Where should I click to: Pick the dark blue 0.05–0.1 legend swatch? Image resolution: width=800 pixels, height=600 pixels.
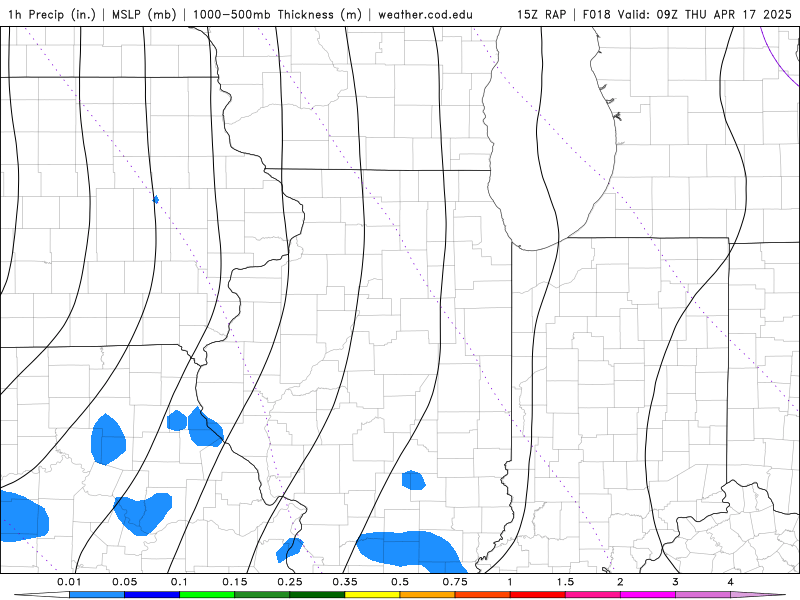152,595
